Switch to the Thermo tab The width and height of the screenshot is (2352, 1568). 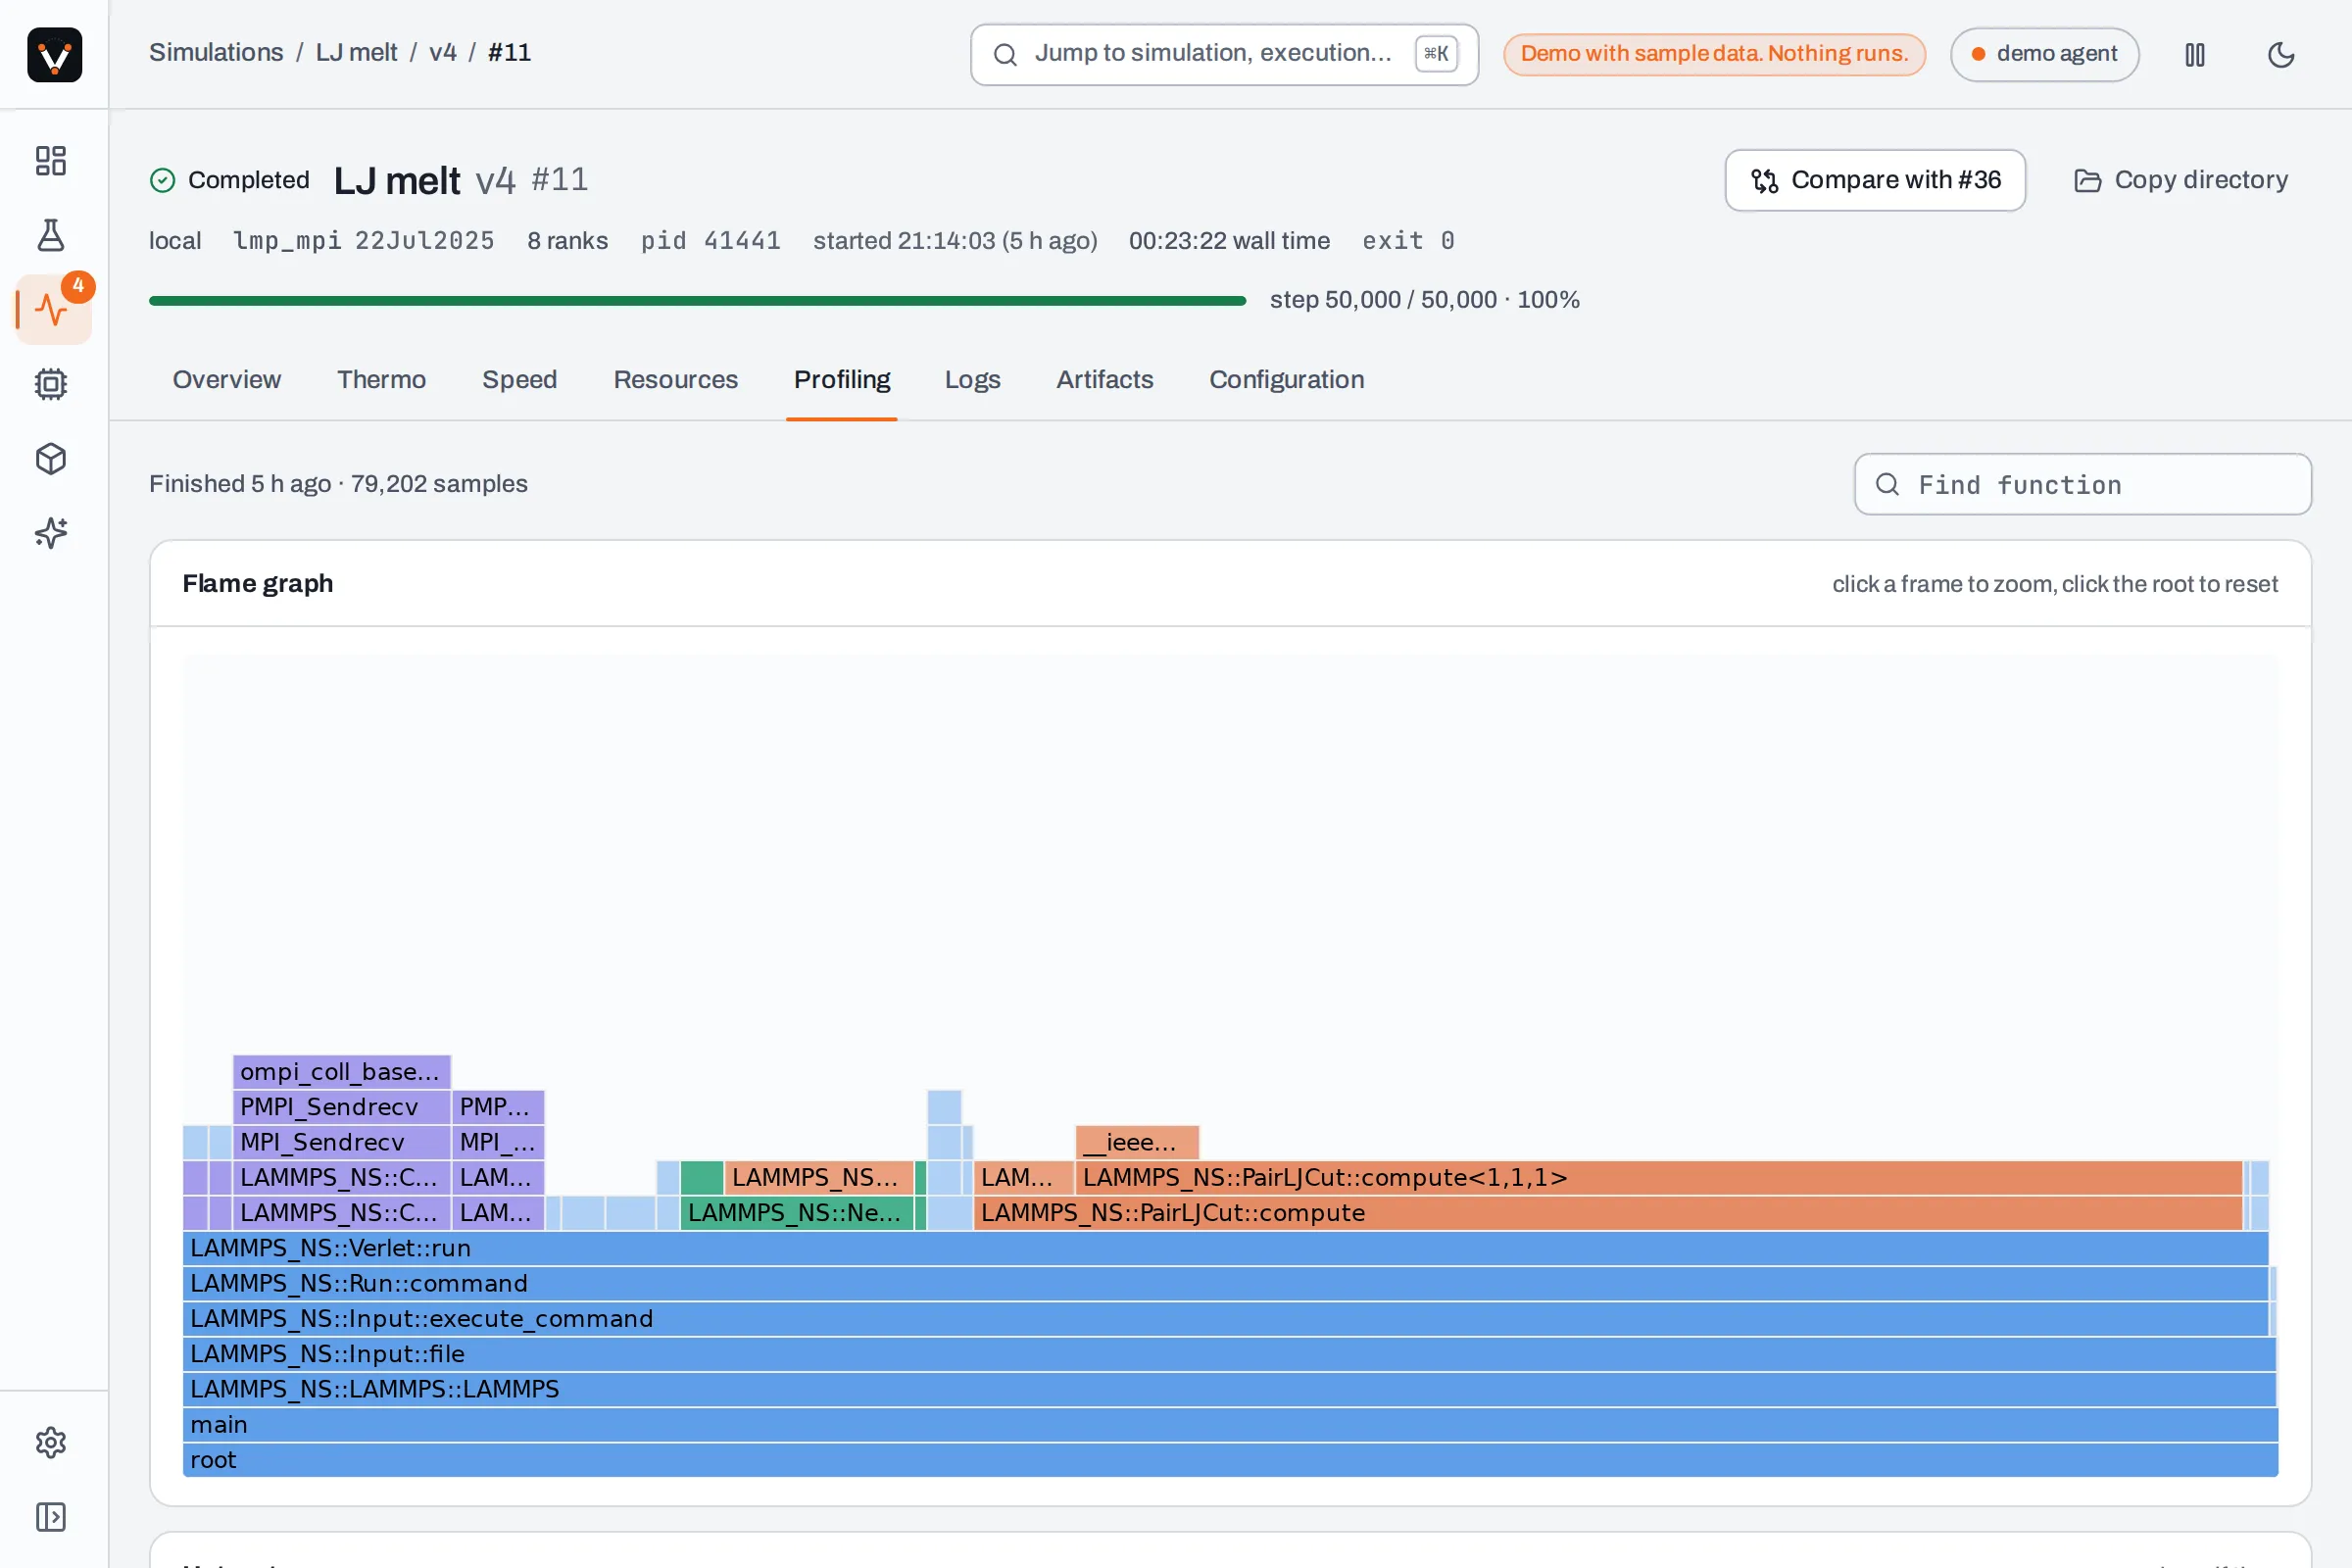coord(381,380)
